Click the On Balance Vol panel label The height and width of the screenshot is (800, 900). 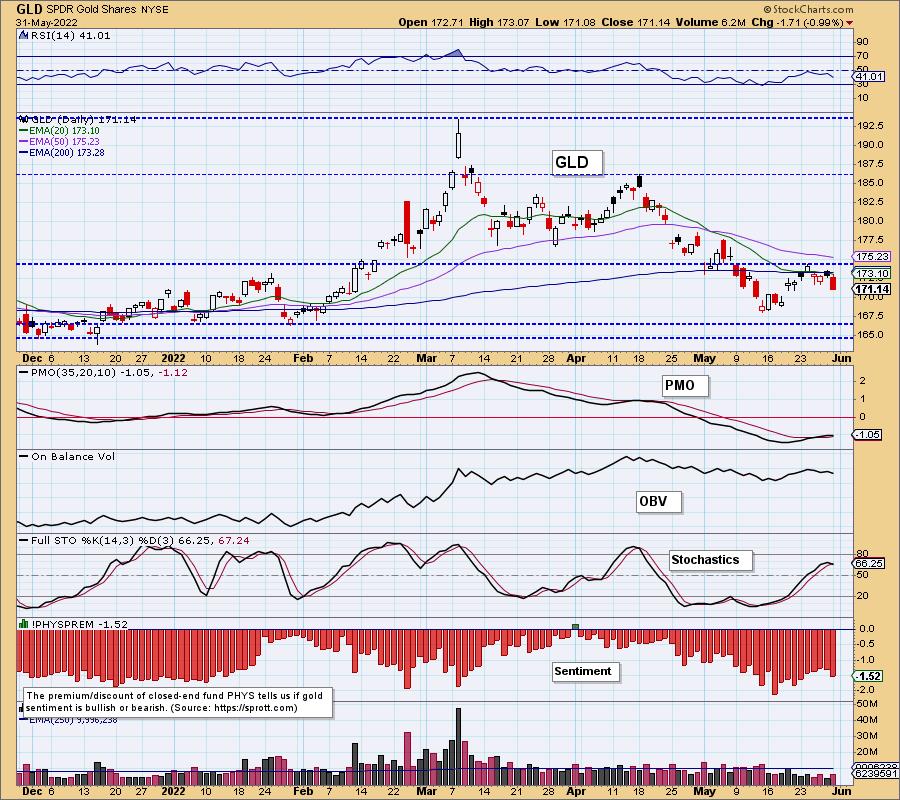click(73, 457)
